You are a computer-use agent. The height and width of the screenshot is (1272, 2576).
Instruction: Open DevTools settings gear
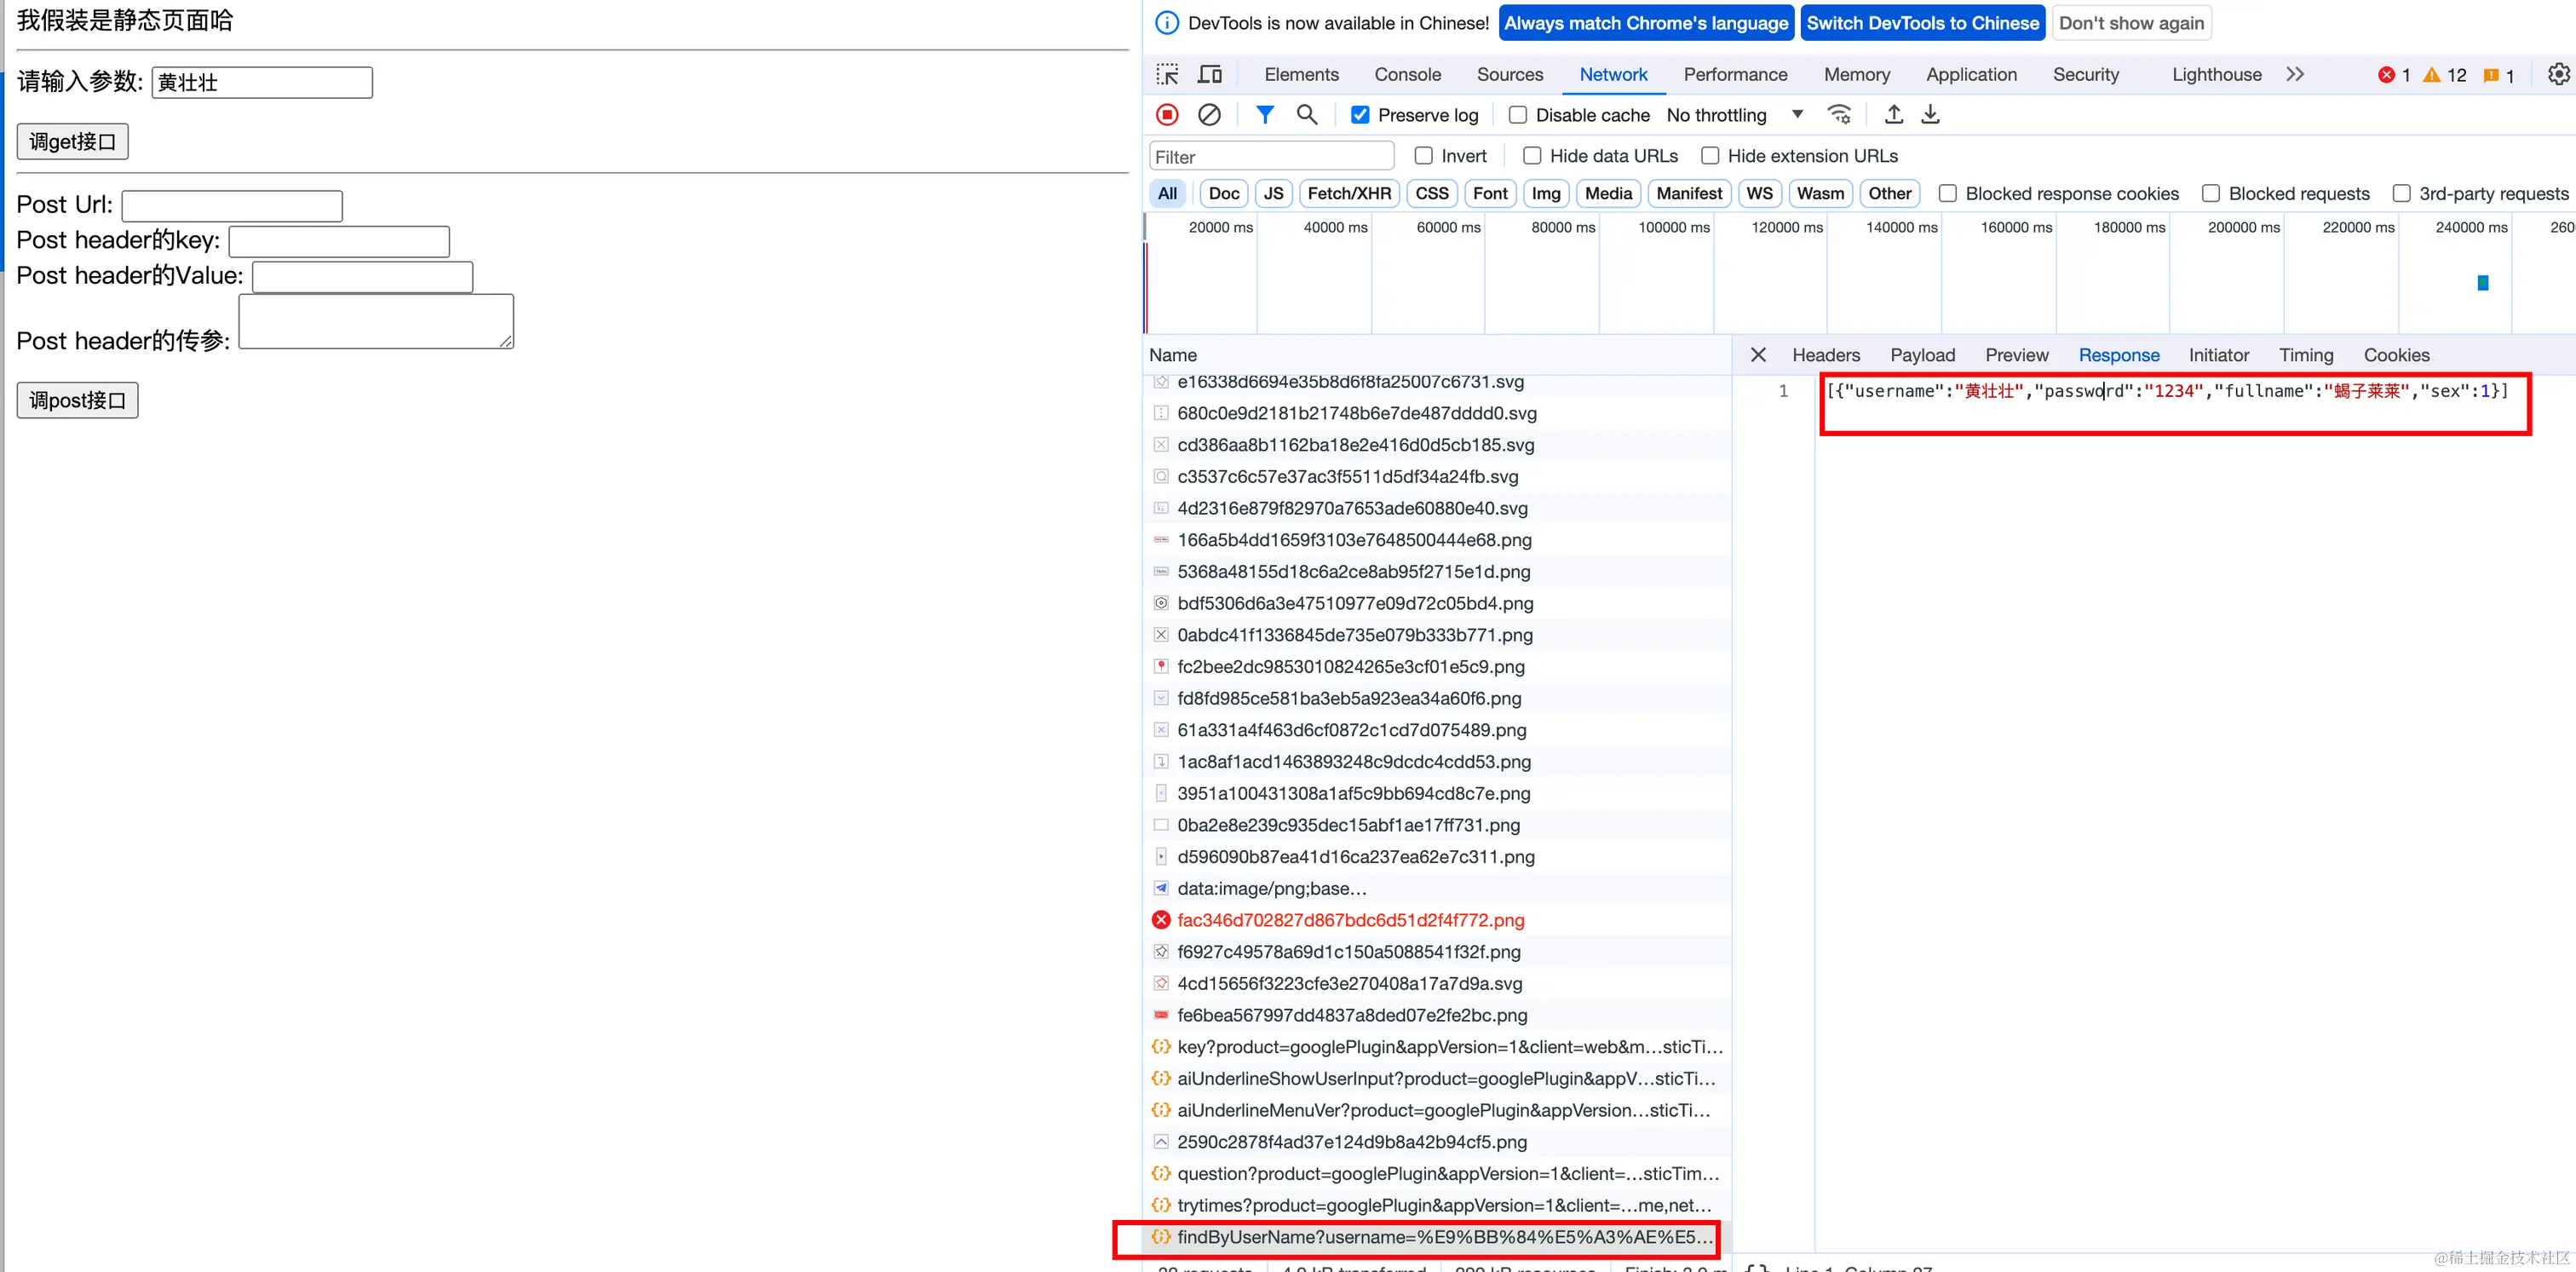tap(2558, 74)
